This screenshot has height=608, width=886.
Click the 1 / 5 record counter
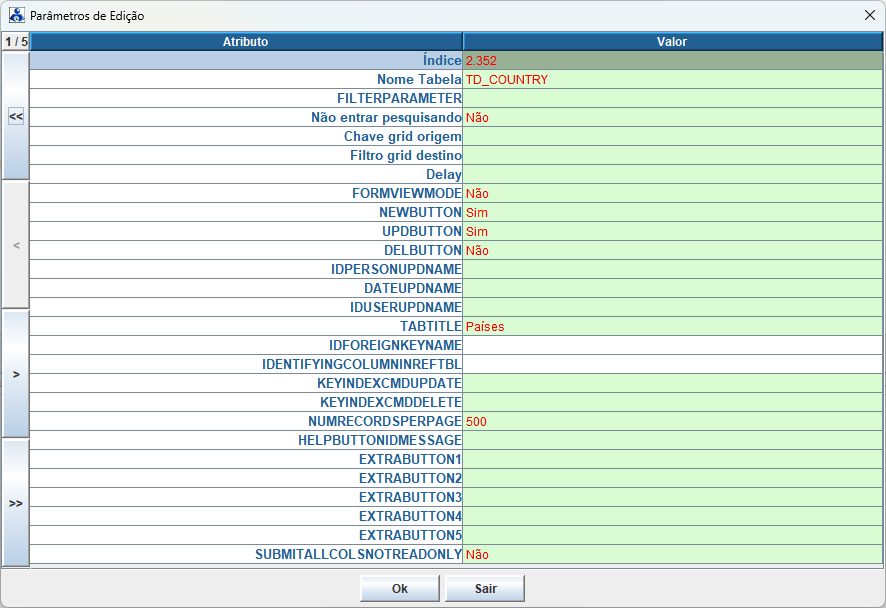click(x=16, y=41)
